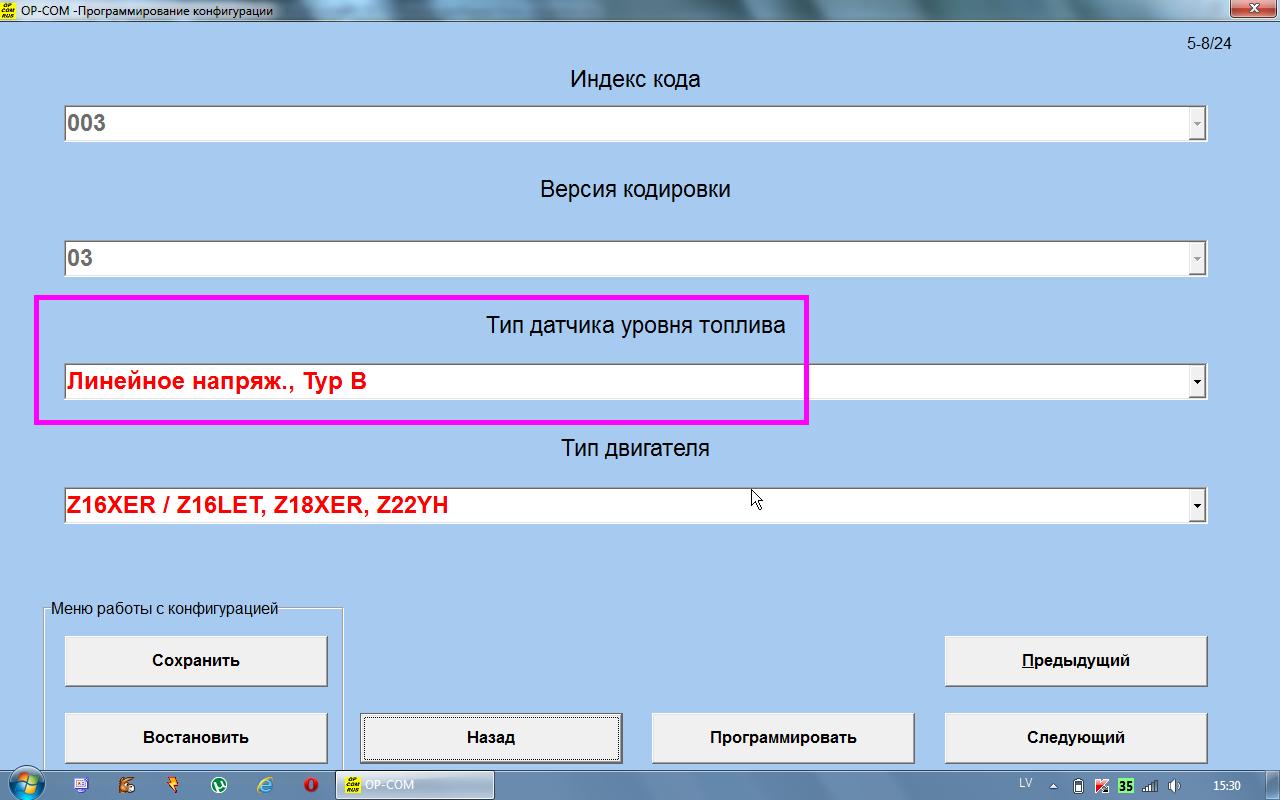Image resolution: width=1280 pixels, height=800 pixels.
Task: Open the Opera browser from the taskbar
Action: (x=311, y=785)
